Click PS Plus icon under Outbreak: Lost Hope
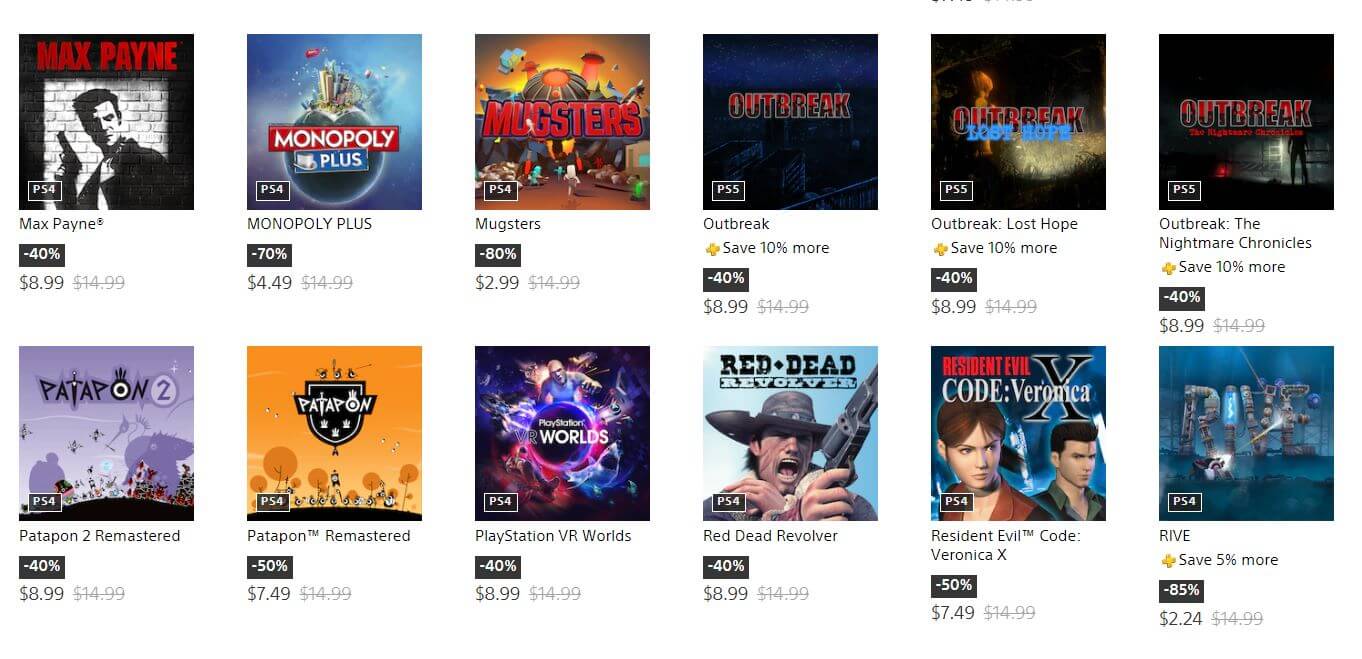This screenshot has height=659, width=1362. tap(940, 249)
